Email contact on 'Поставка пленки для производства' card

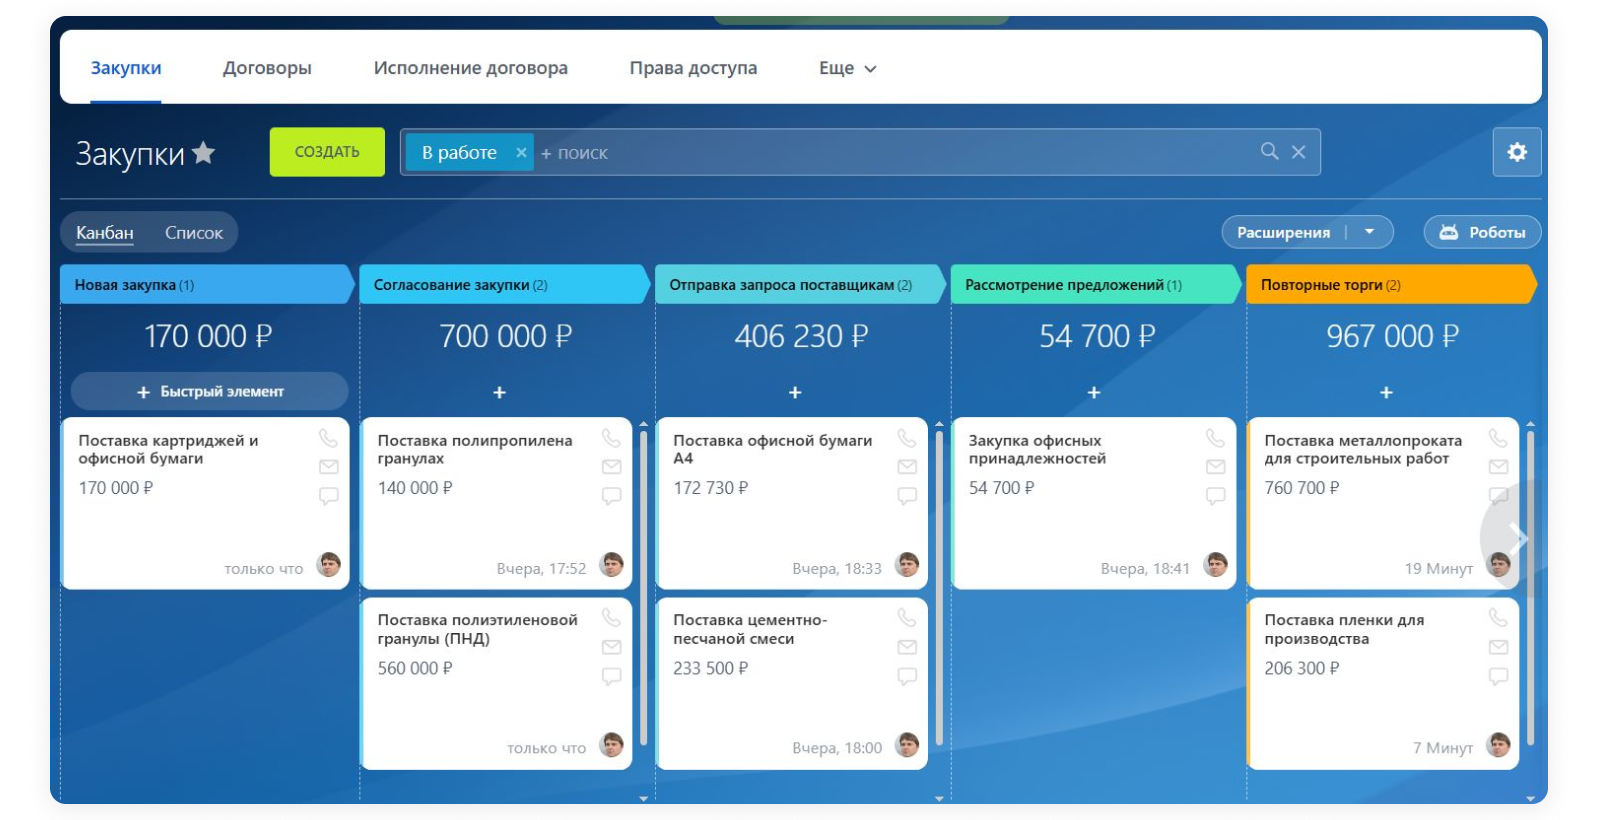point(1498,647)
